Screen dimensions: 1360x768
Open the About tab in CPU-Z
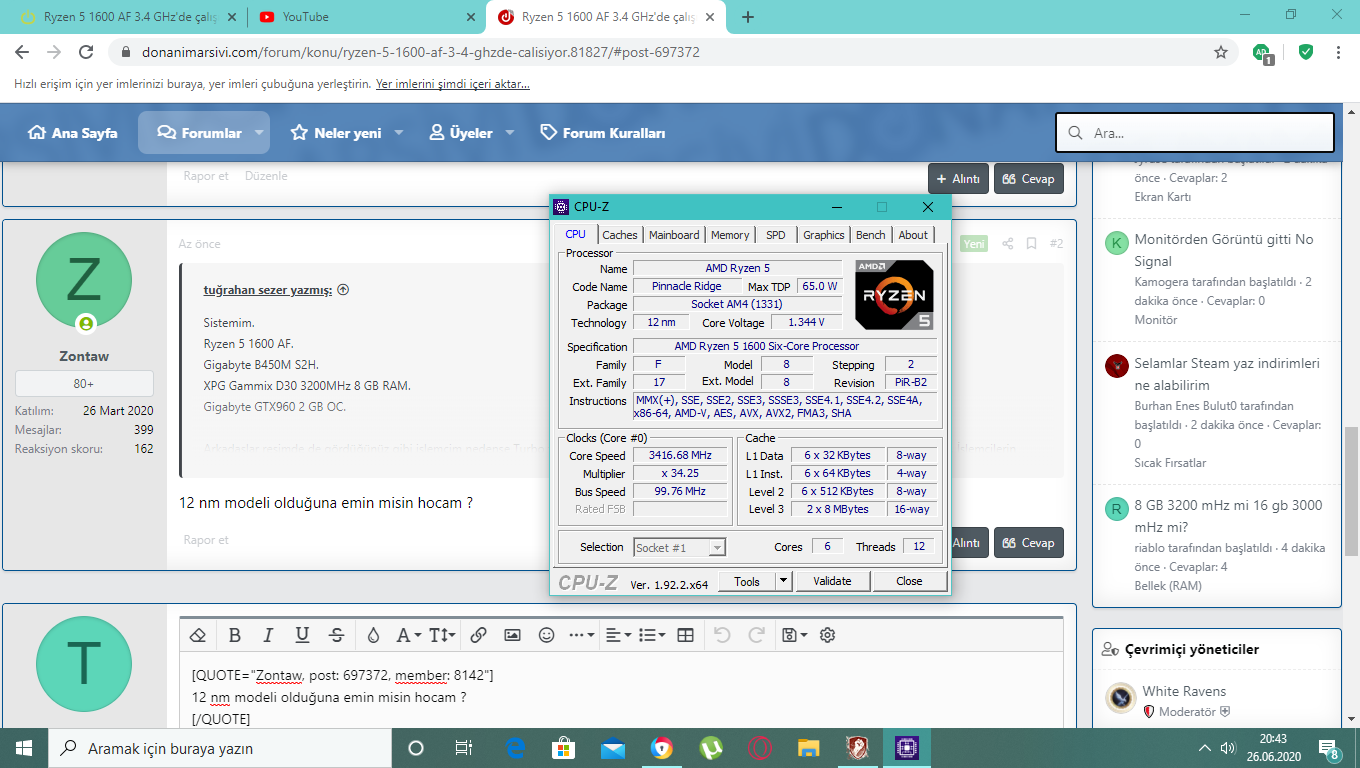[913, 235]
